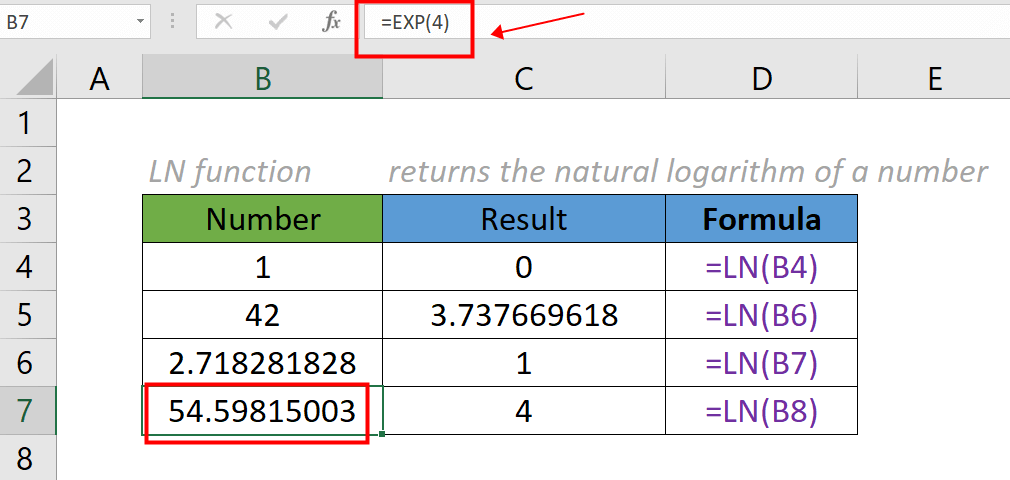The width and height of the screenshot is (1010, 480).
Task: Click the blue Result header cell
Action: tap(524, 219)
